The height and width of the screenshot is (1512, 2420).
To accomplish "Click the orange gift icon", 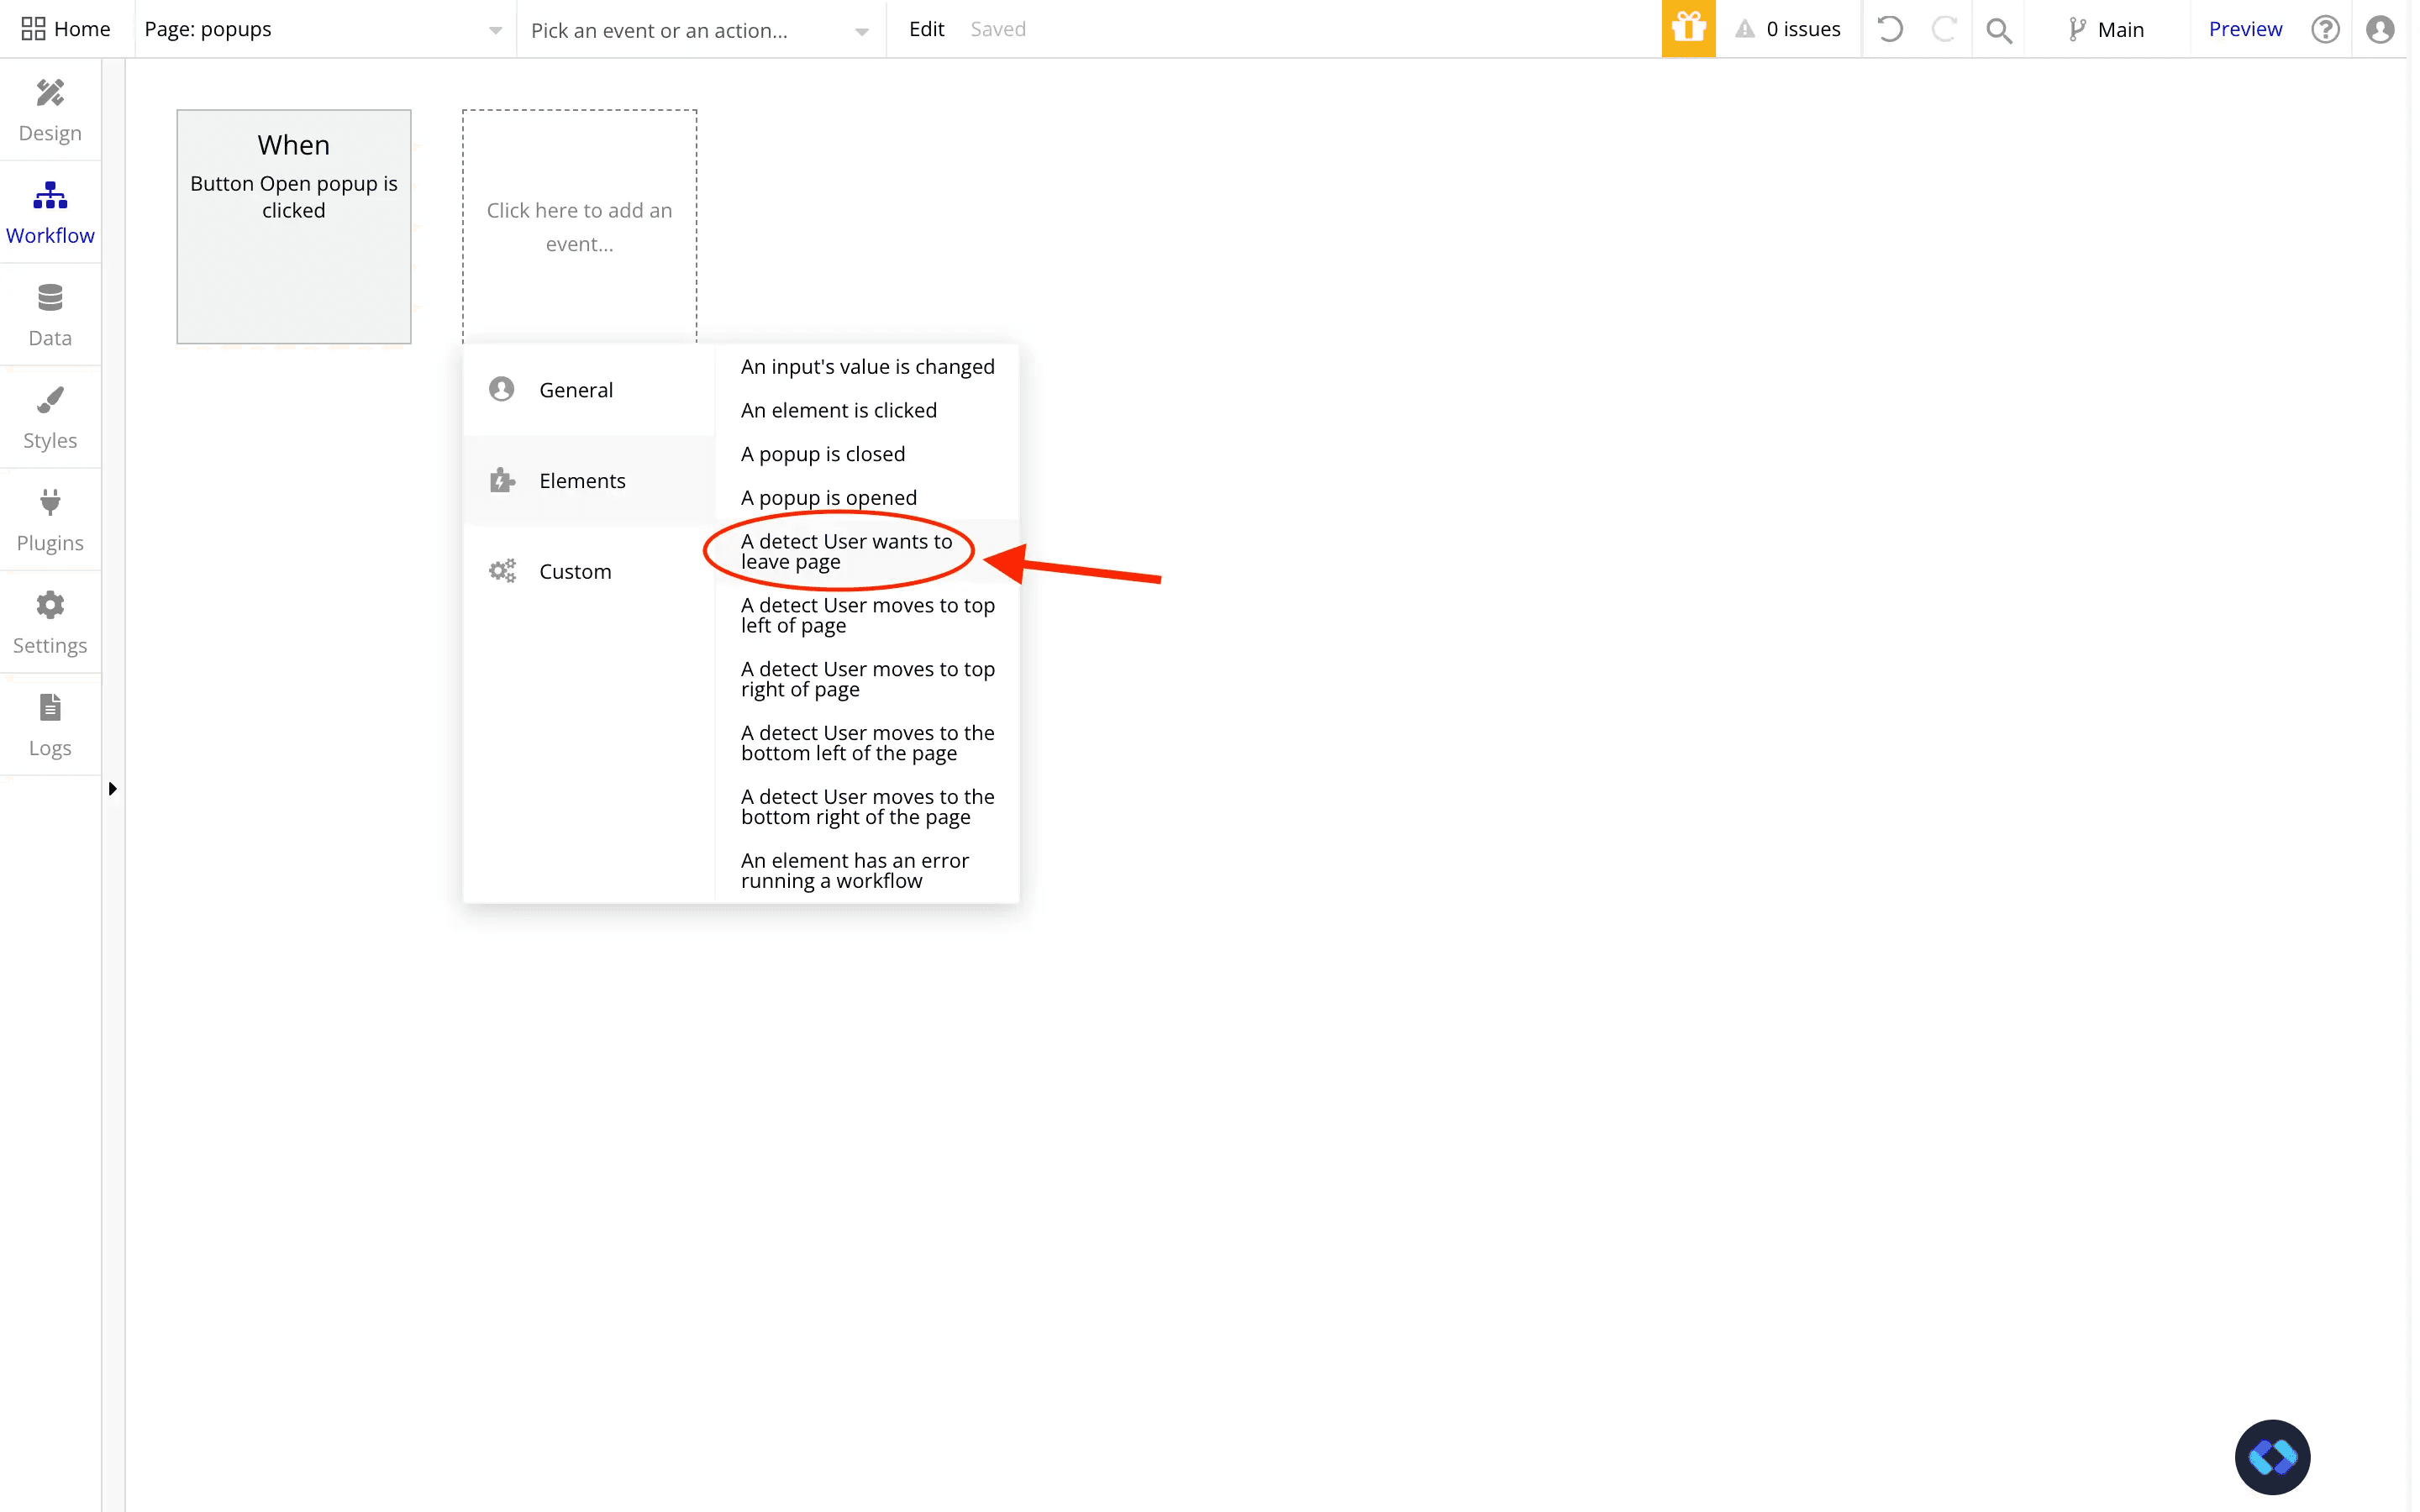I will [1688, 29].
